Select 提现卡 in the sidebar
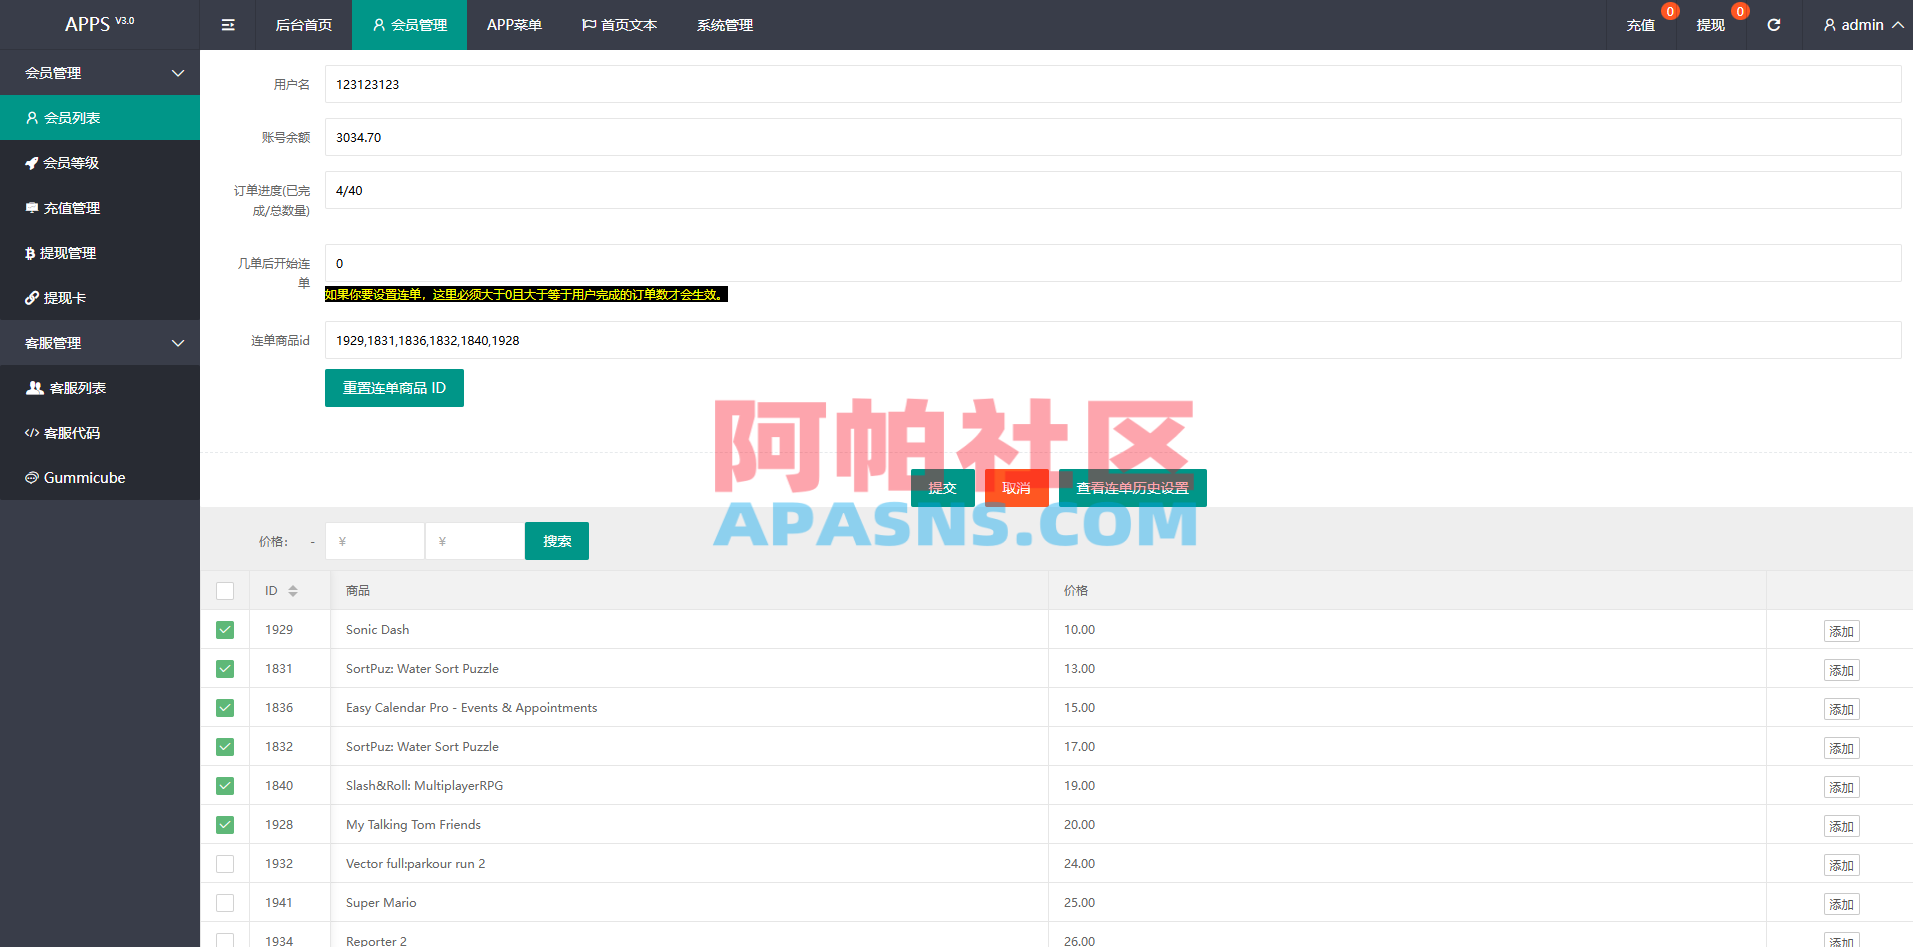The image size is (1913, 947). click(x=65, y=297)
